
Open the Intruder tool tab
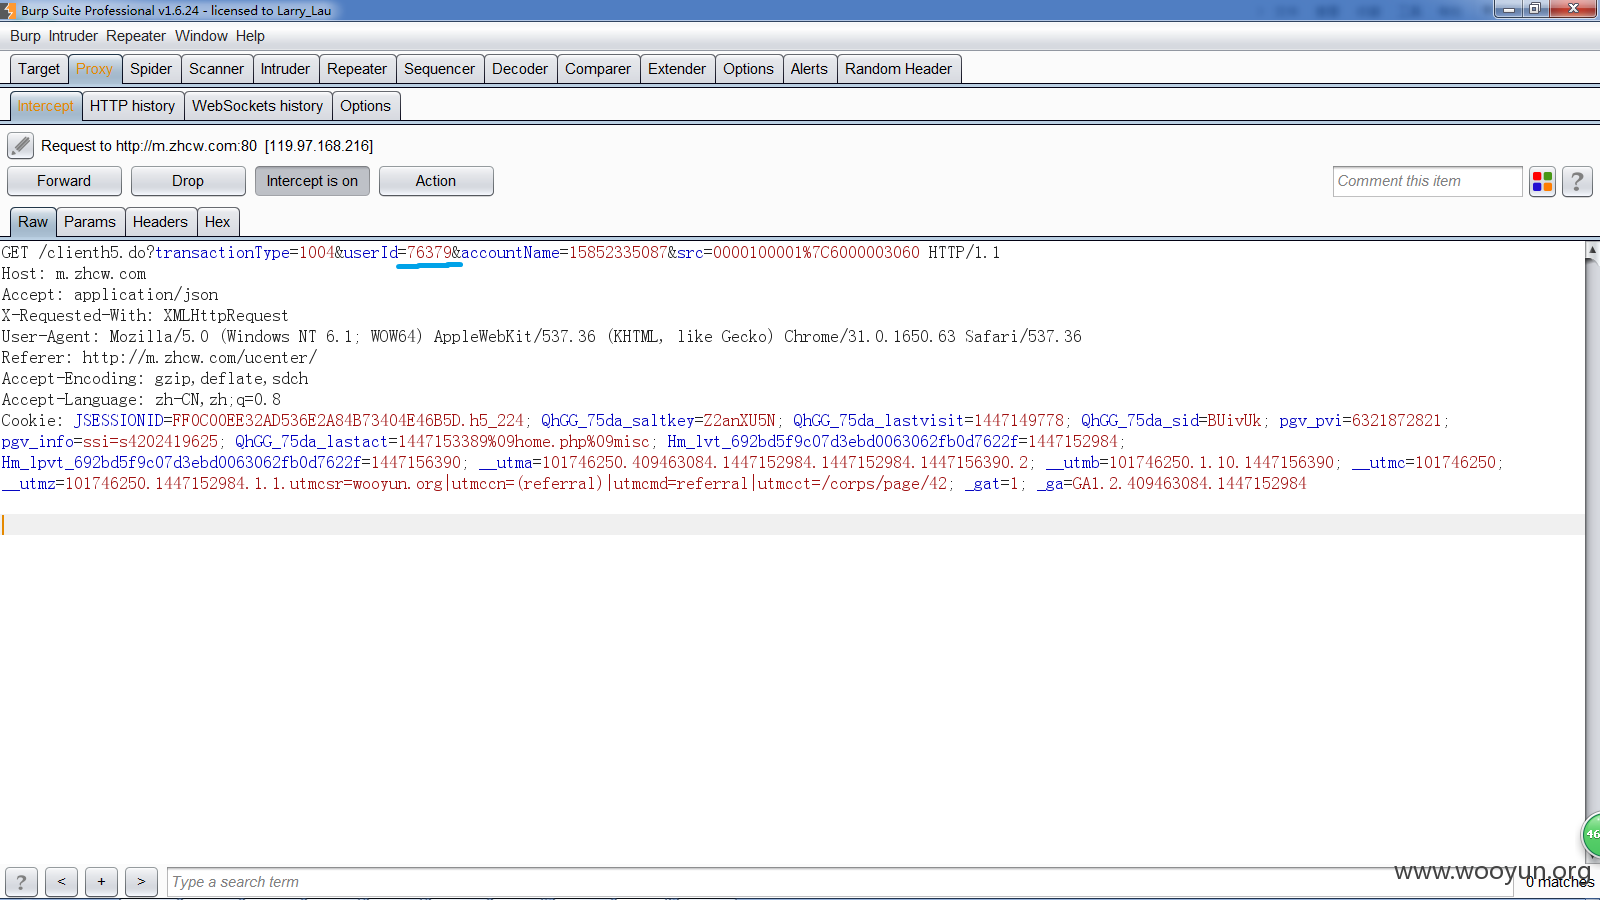285,69
